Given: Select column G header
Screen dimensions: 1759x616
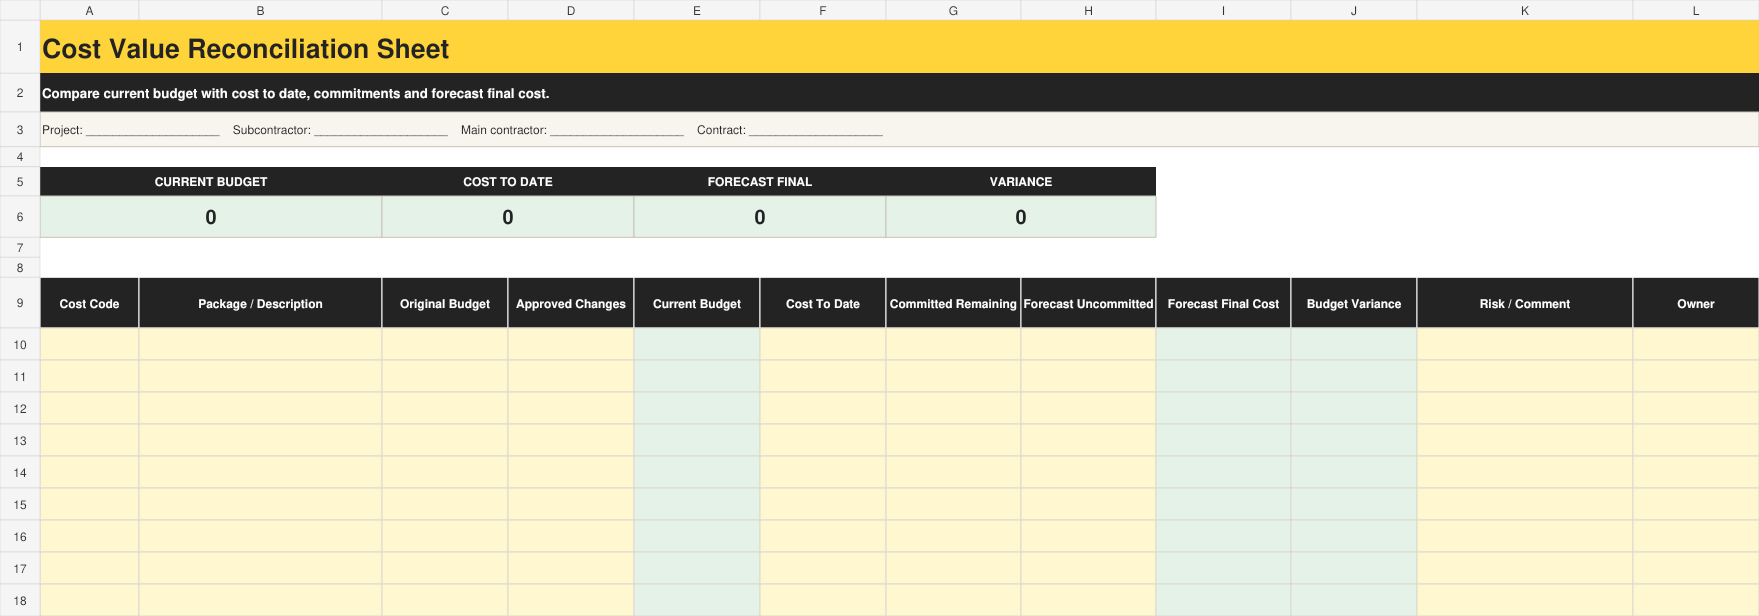Looking at the screenshot, I should (x=953, y=10).
